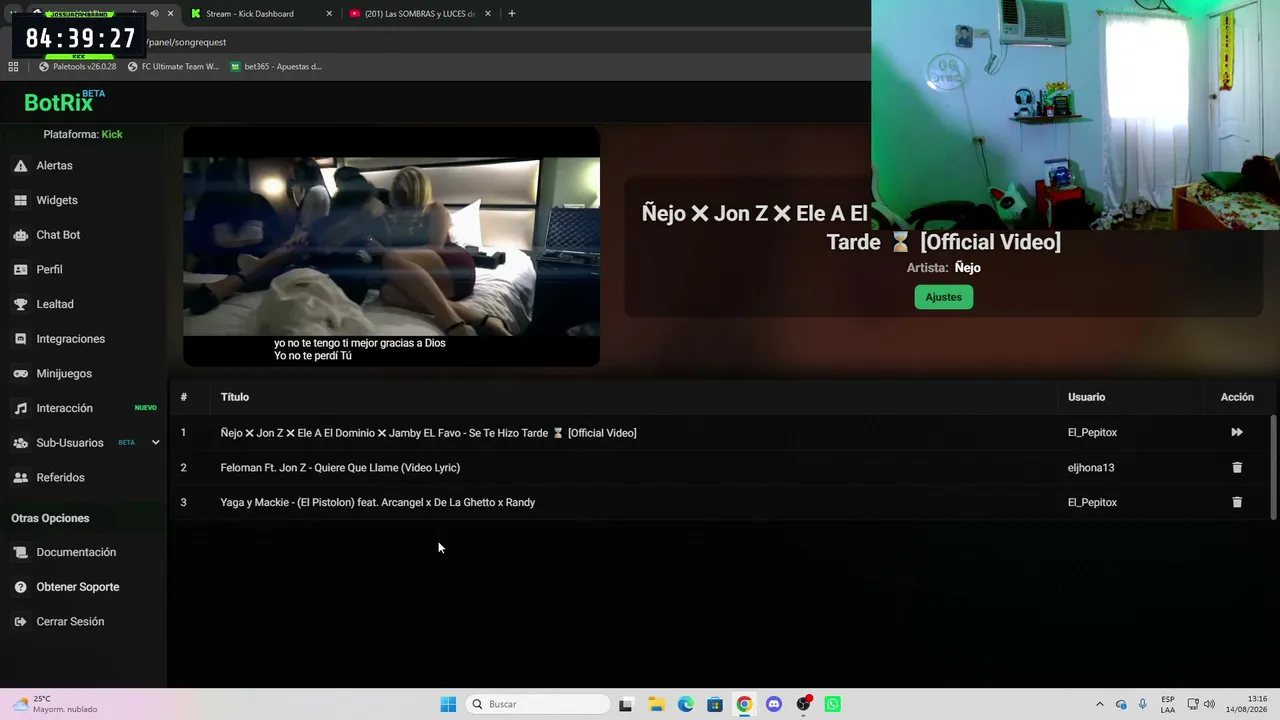
Task: Click the Minijuegos gamepad icon
Action: pos(20,374)
